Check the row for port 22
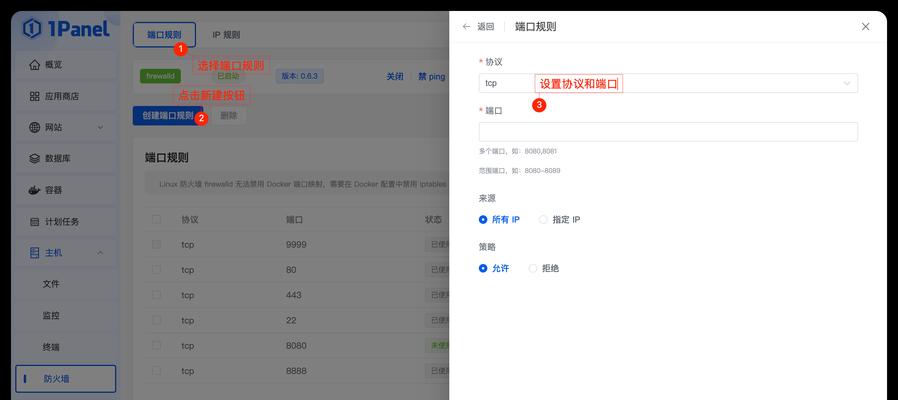Viewport: 898px width, 400px height. (156, 320)
